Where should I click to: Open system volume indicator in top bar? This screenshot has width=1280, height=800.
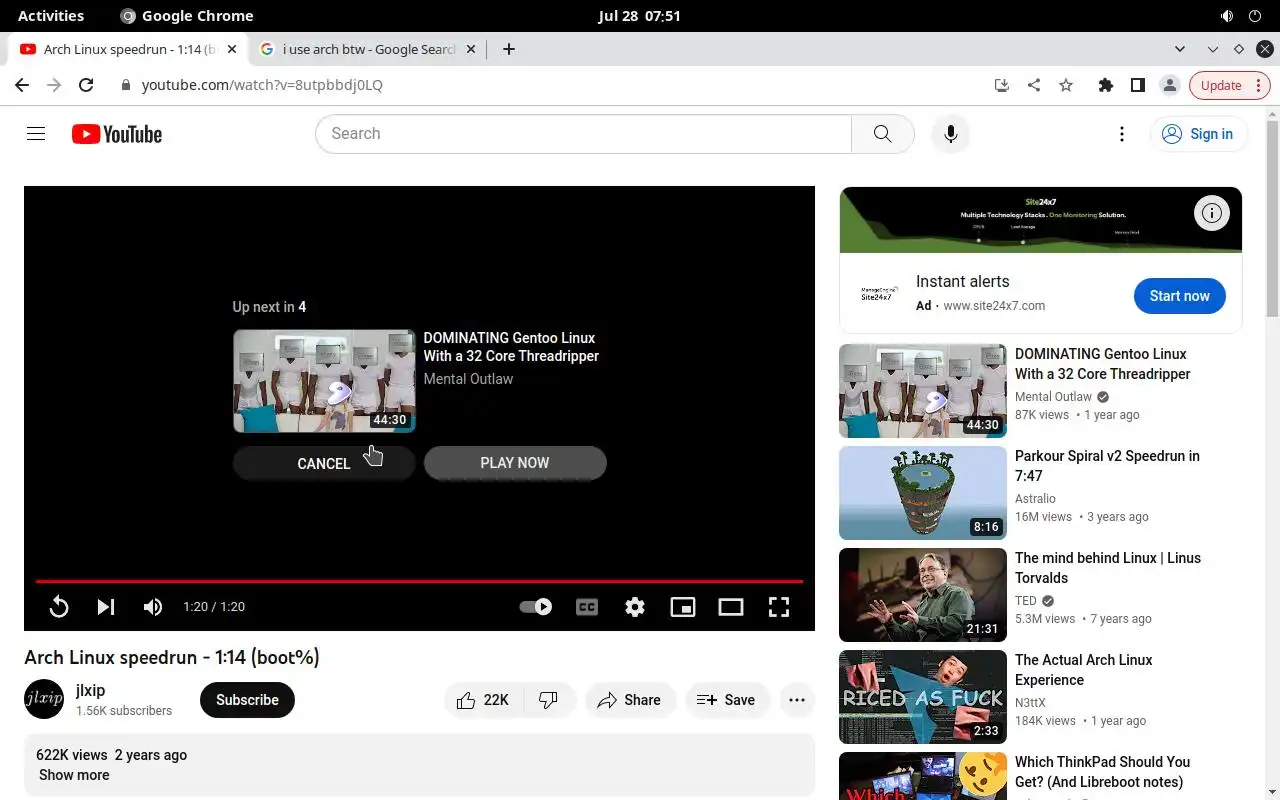click(1227, 16)
